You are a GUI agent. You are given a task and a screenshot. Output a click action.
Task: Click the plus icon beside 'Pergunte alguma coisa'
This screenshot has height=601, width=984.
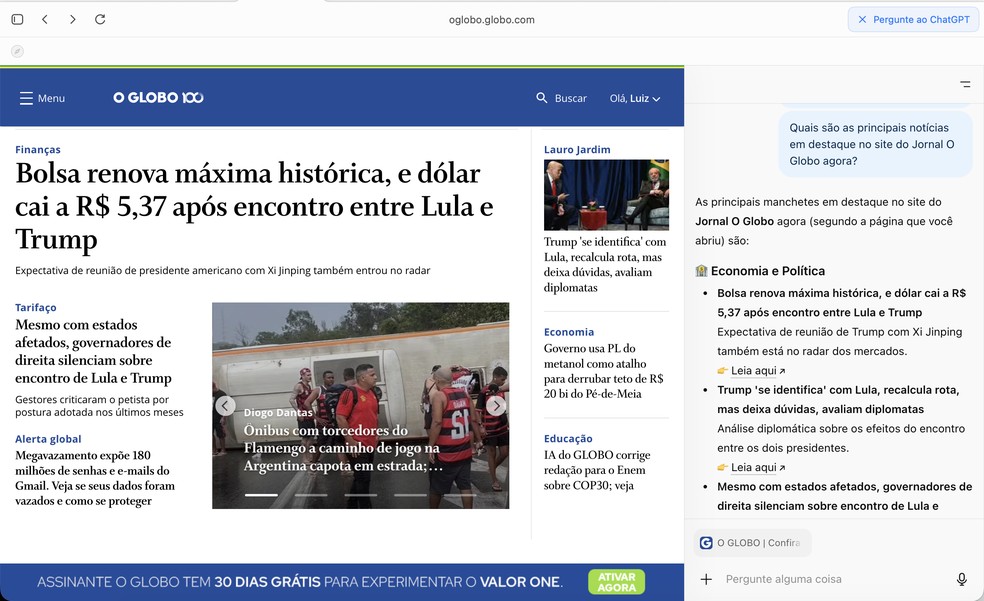(707, 579)
